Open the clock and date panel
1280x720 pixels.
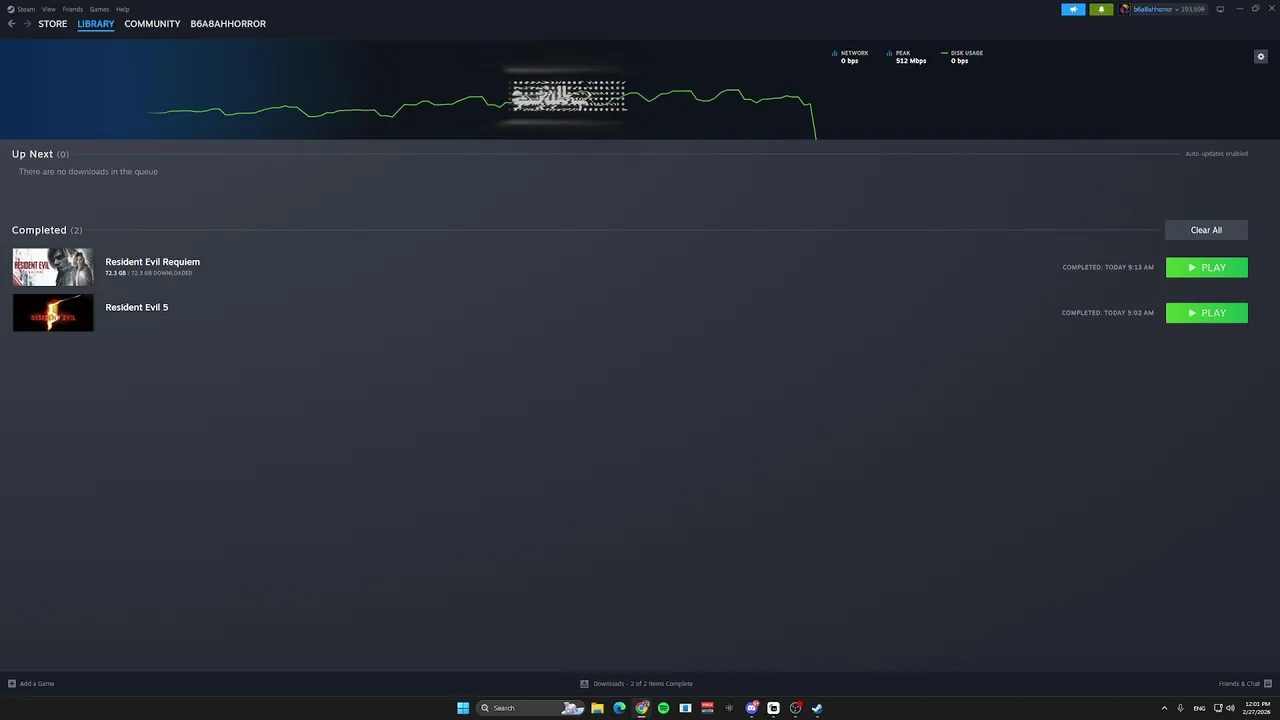[1257, 708]
